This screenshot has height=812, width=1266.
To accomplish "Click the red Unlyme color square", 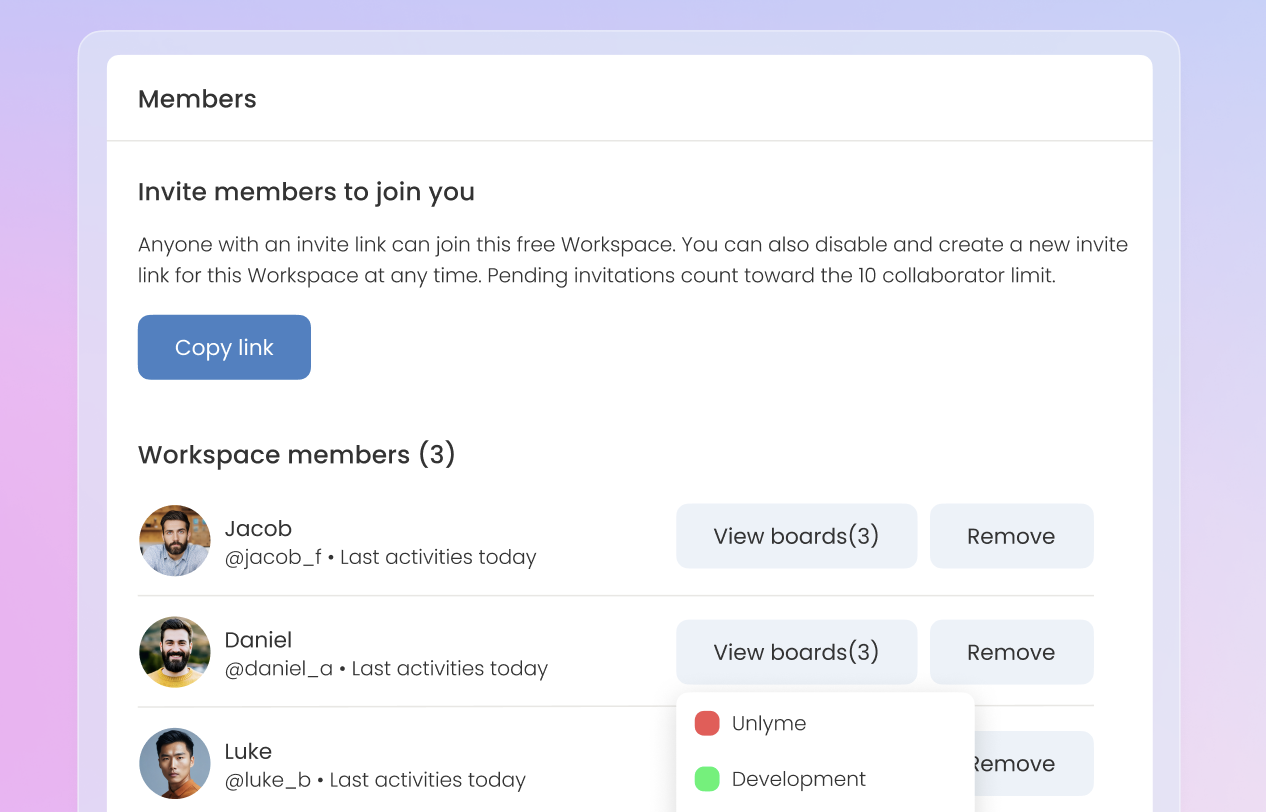I will tap(707, 723).
